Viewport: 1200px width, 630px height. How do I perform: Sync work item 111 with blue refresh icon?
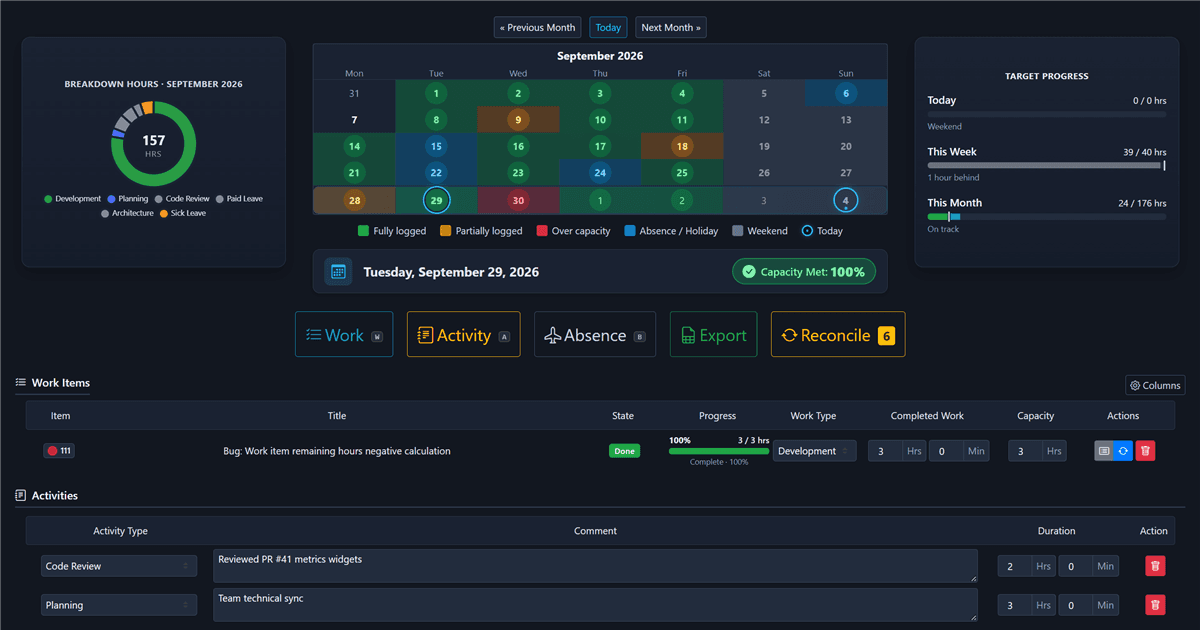point(1123,451)
